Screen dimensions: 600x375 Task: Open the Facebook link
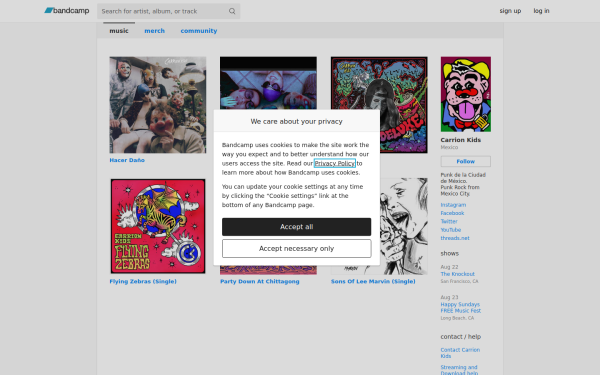[x=452, y=213]
